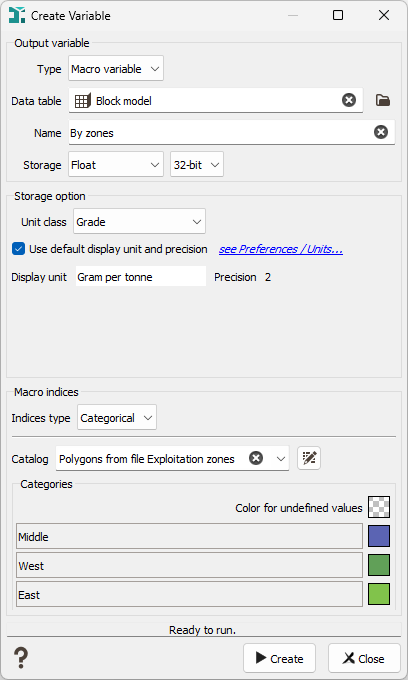The height and width of the screenshot is (680, 408).
Task: Clear the Block model data table selection
Action: tap(349, 101)
